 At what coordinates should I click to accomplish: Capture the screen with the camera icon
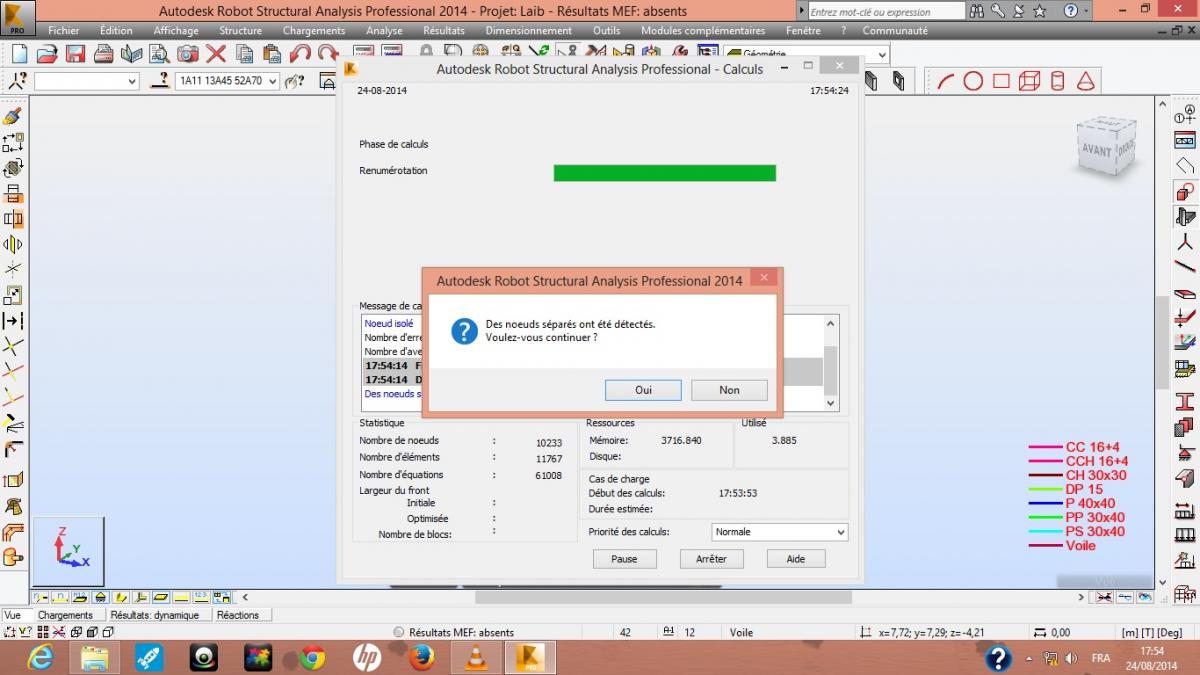(188, 54)
